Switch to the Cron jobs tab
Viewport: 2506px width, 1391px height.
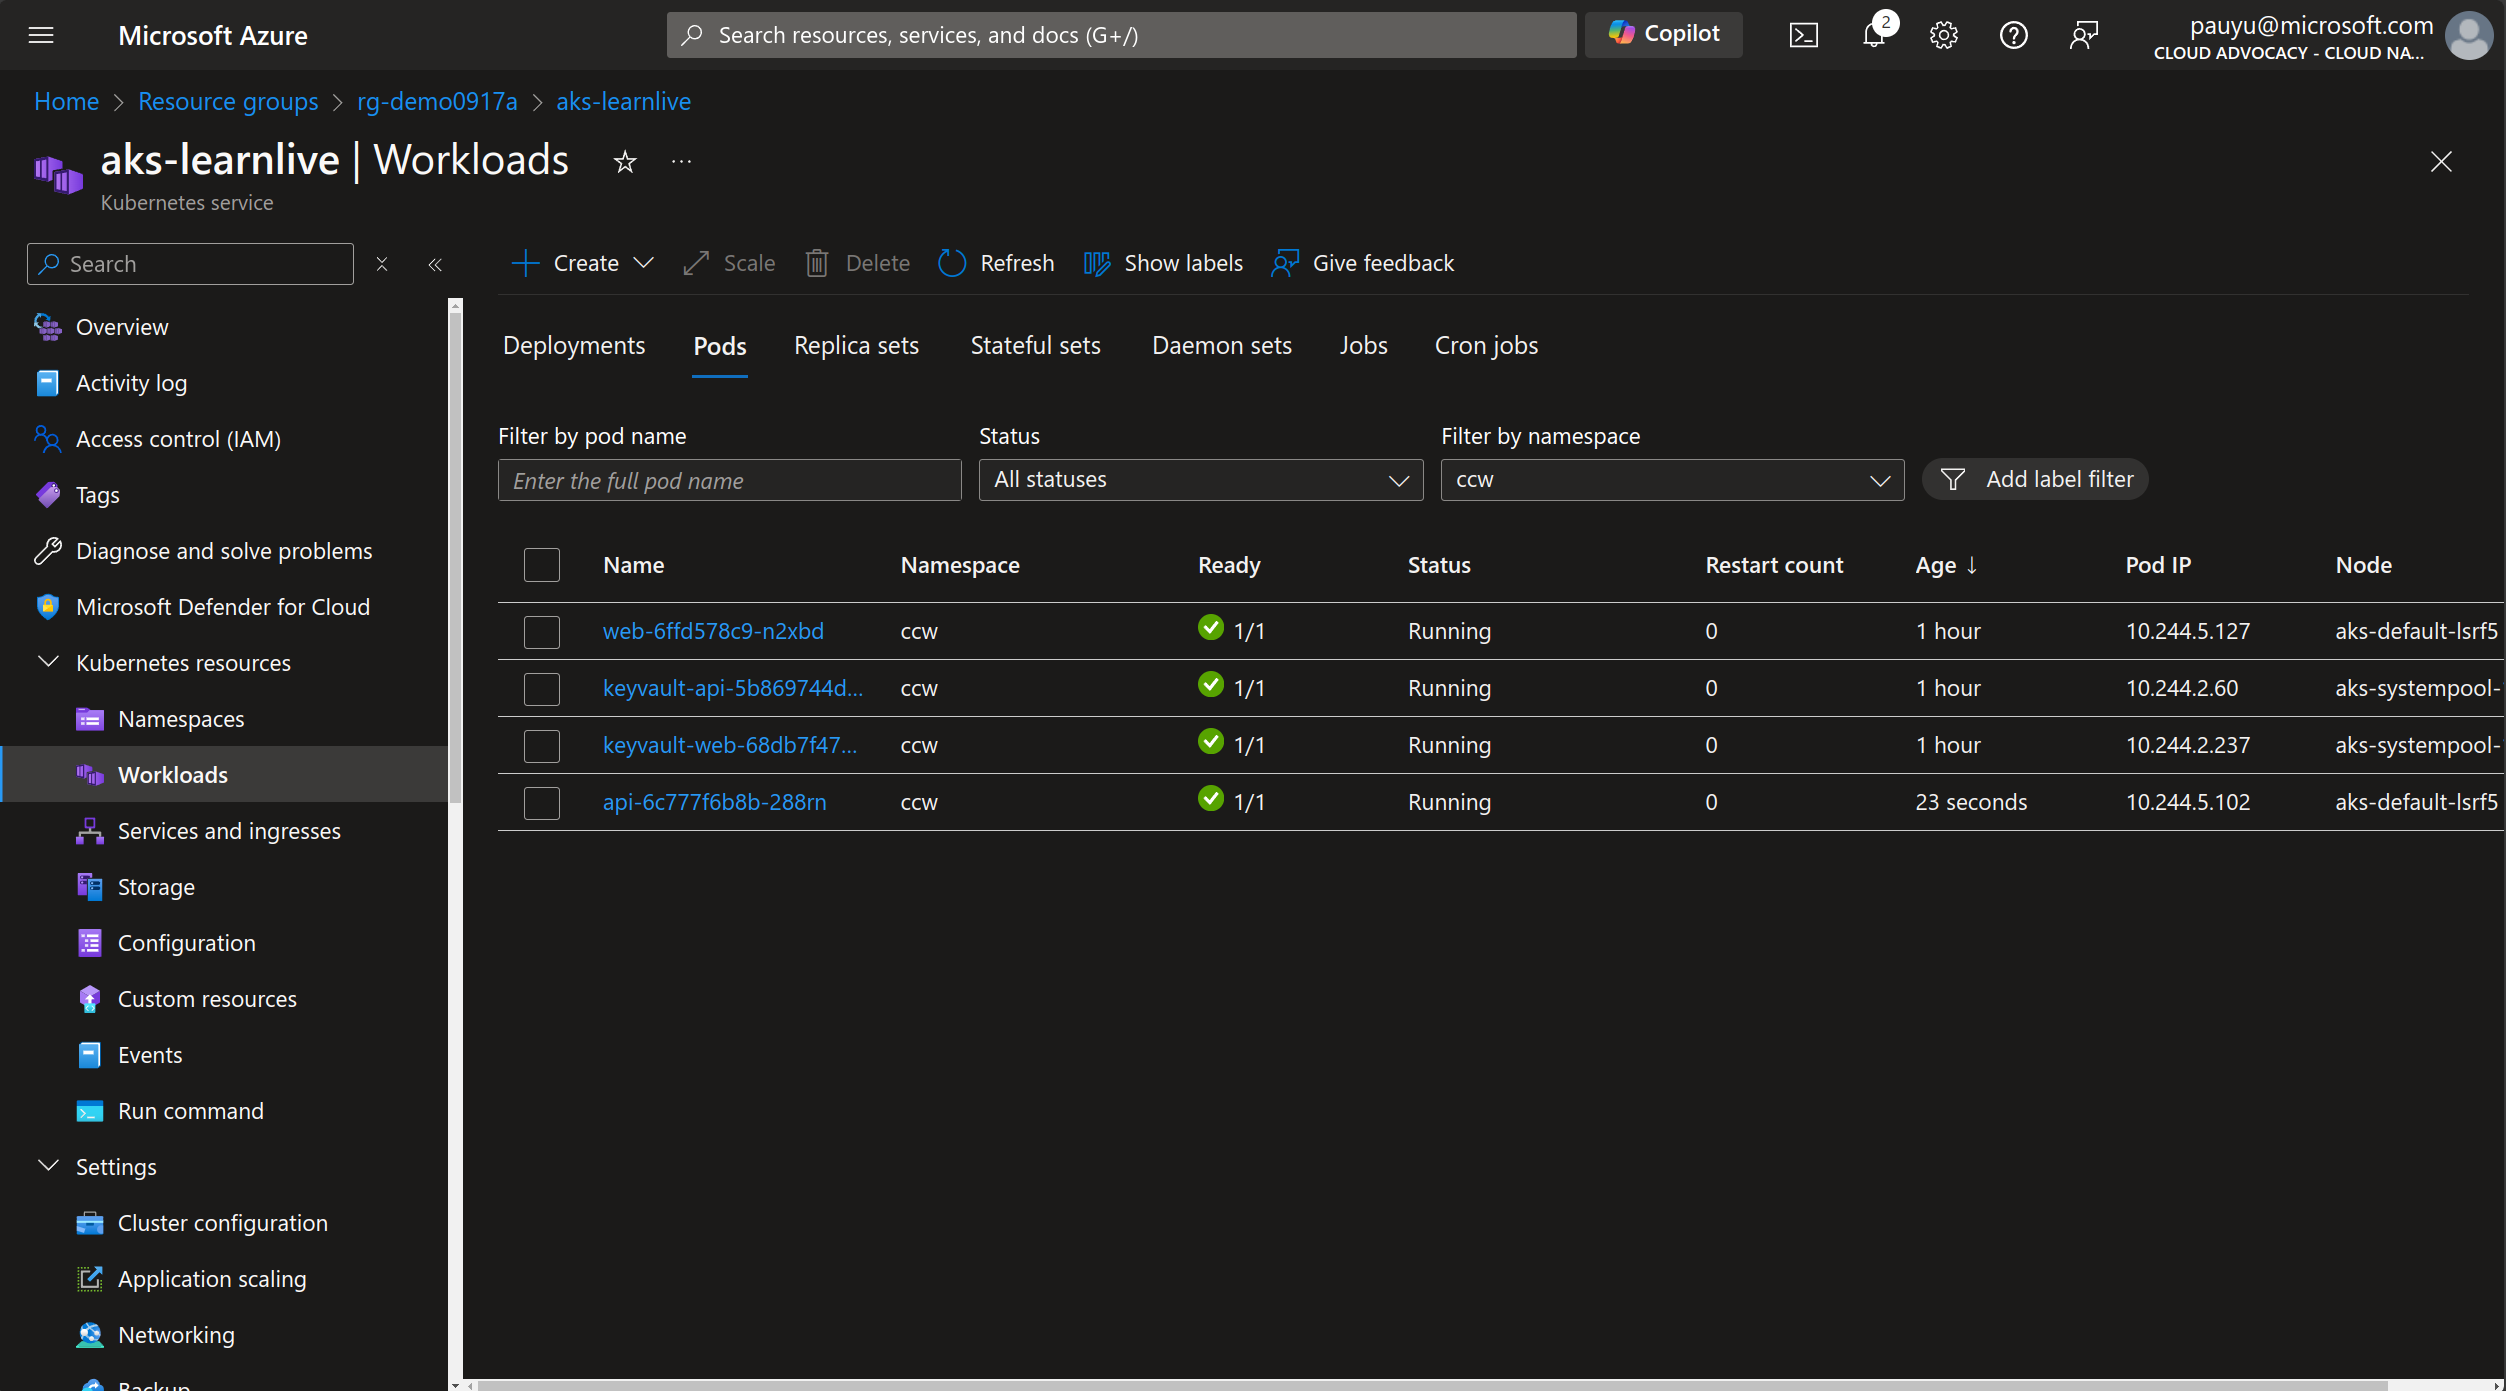[1486, 345]
